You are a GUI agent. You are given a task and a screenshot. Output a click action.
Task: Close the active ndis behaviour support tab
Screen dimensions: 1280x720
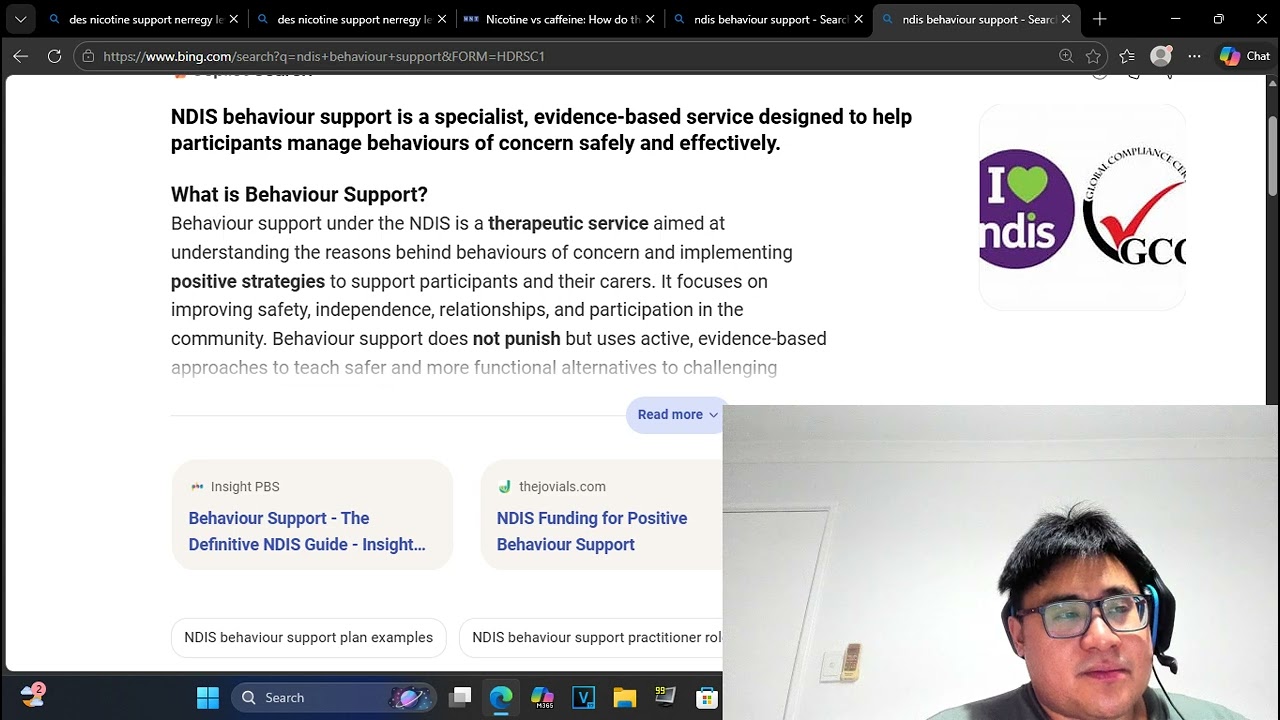(1066, 19)
